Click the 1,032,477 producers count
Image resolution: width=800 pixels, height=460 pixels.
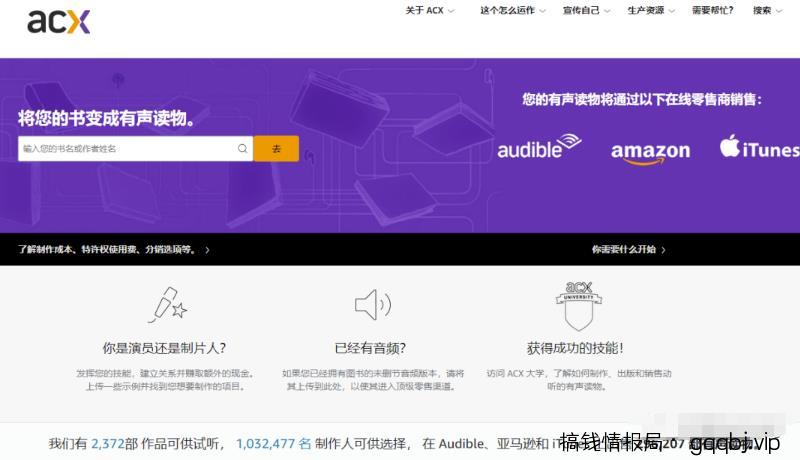[x=273, y=444]
